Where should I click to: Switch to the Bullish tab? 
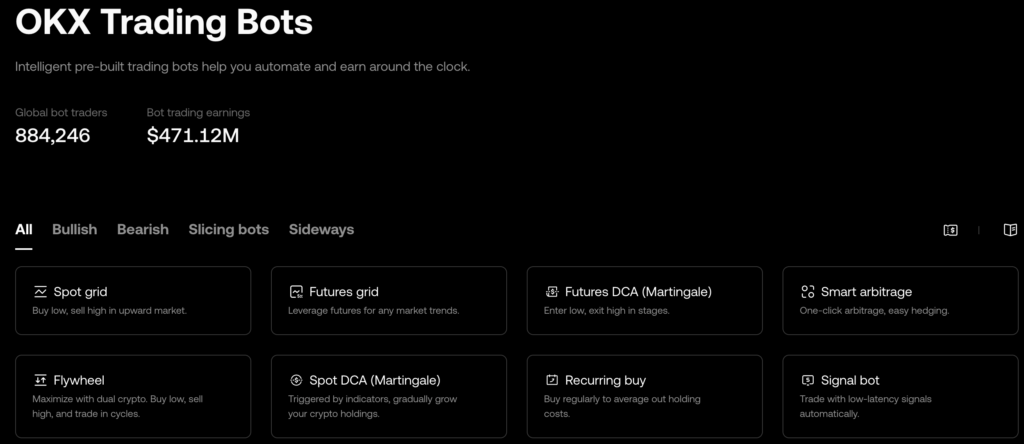click(x=74, y=230)
